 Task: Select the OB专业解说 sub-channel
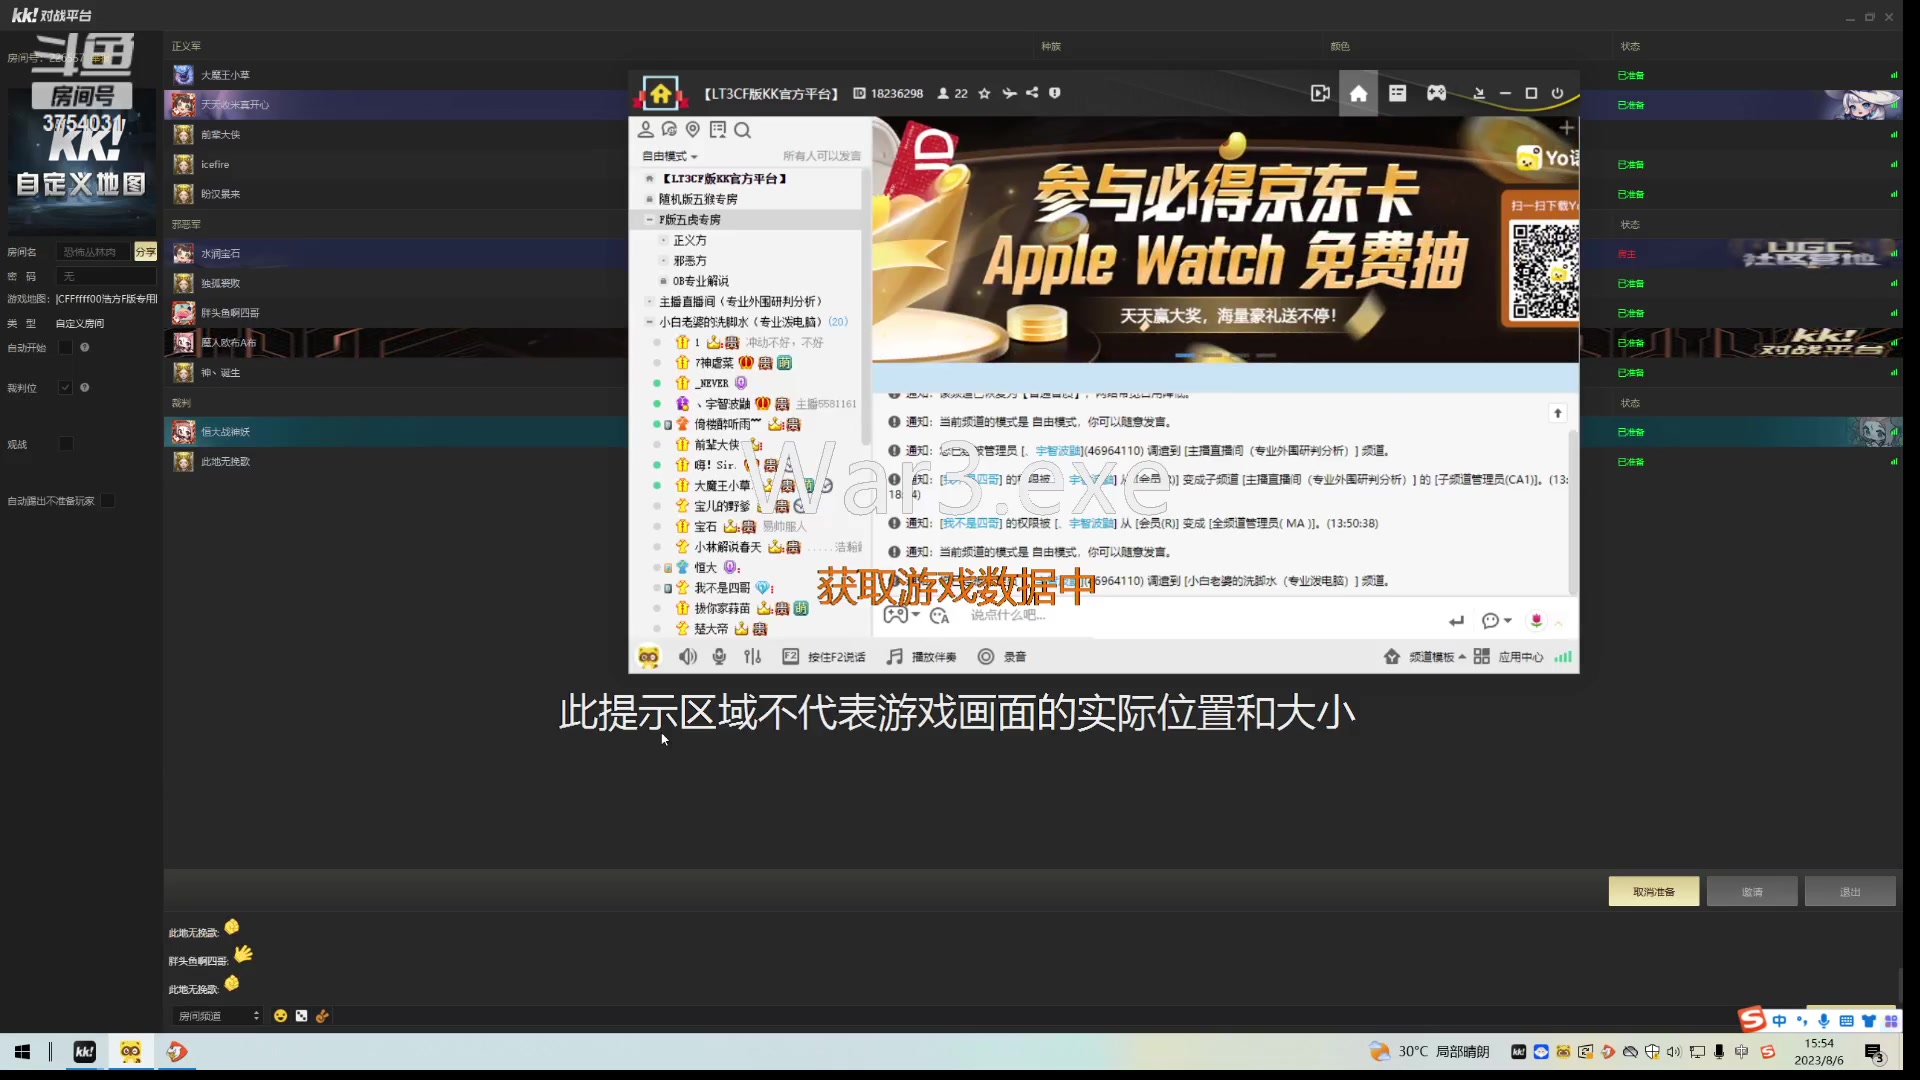pyautogui.click(x=700, y=282)
